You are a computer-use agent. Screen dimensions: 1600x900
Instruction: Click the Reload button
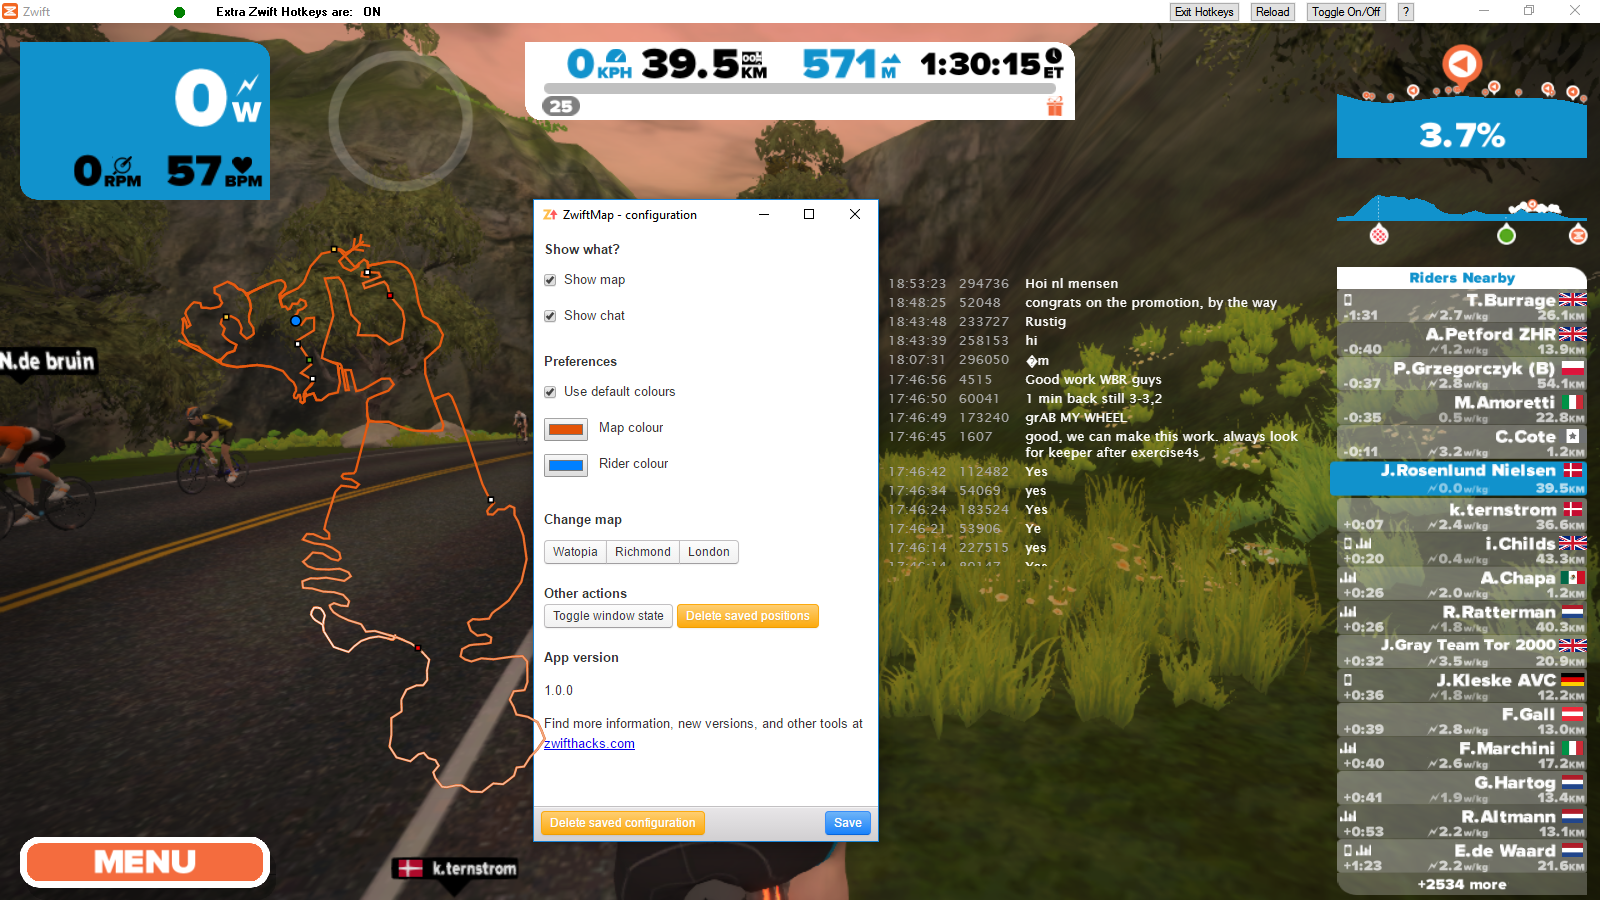(x=1273, y=12)
